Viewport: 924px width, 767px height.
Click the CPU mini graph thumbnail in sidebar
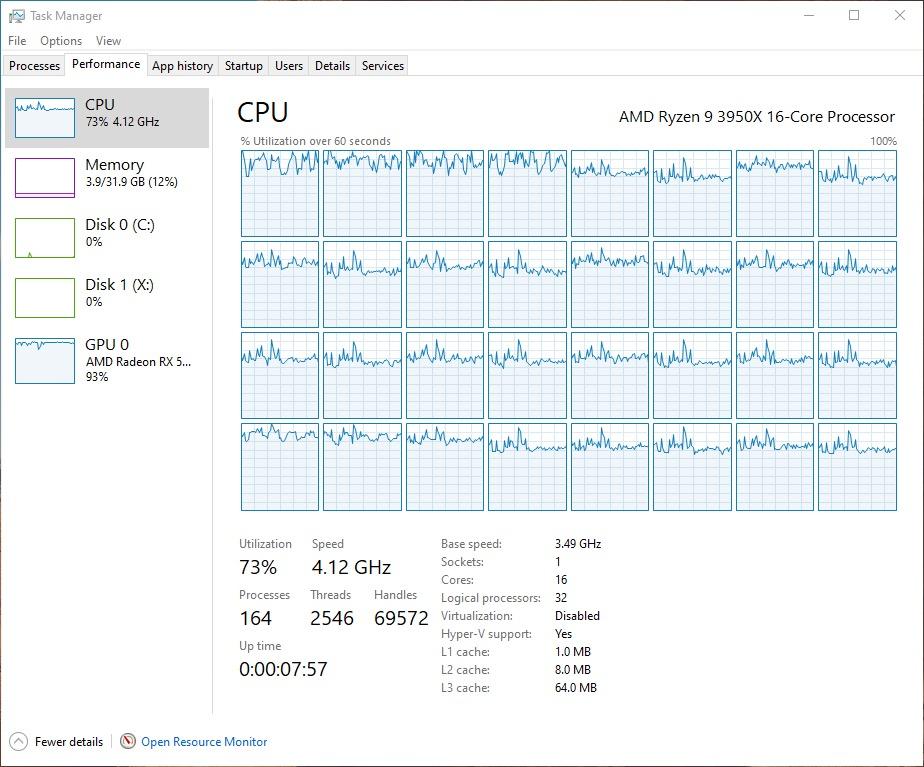[45, 118]
